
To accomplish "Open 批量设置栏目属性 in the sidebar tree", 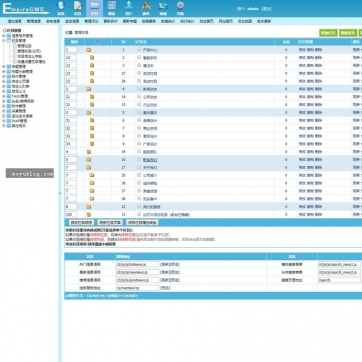I will point(31,61).
